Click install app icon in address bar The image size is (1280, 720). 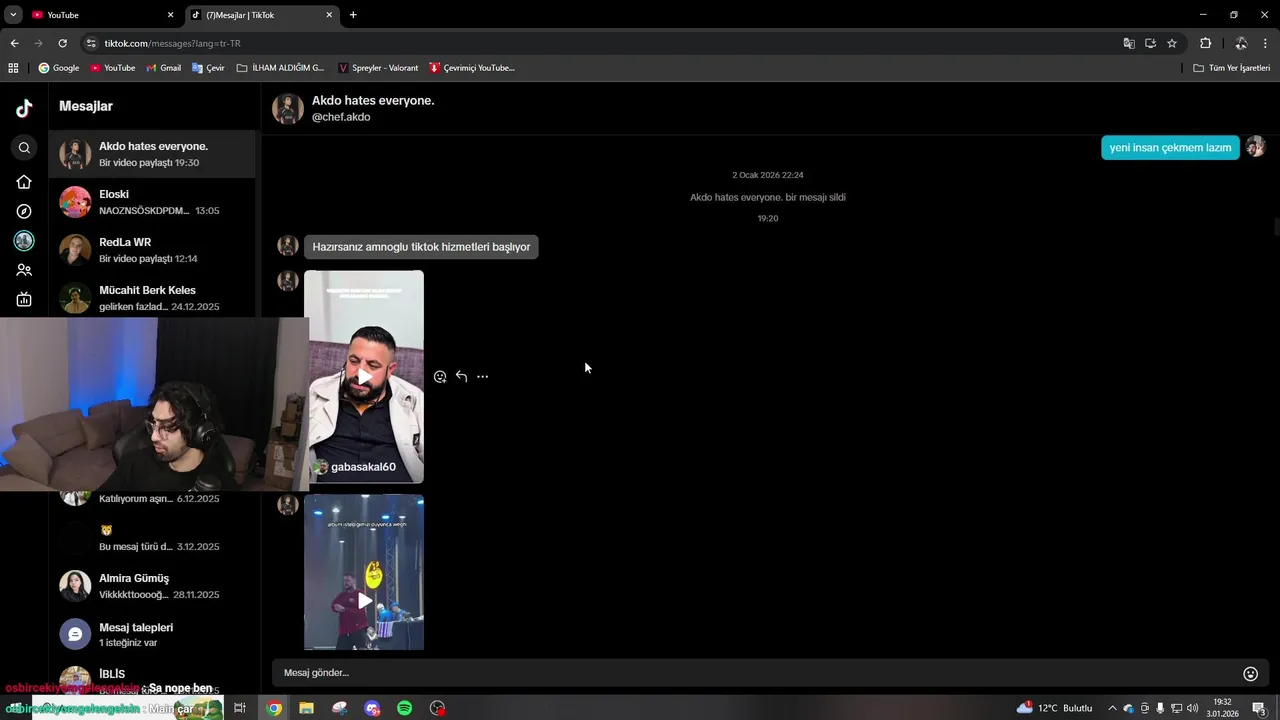[x=1151, y=43]
